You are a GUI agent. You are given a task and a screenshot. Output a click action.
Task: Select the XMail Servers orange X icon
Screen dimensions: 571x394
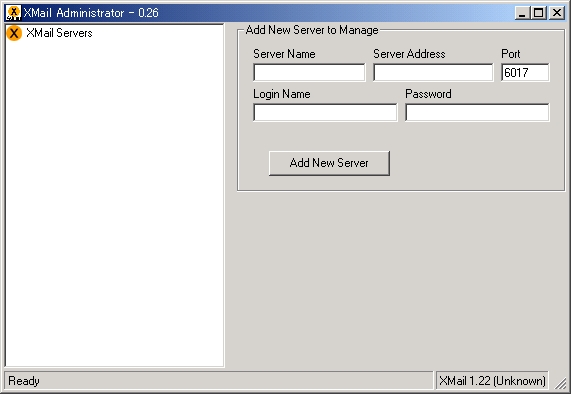pyautogui.click(x=14, y=33)
